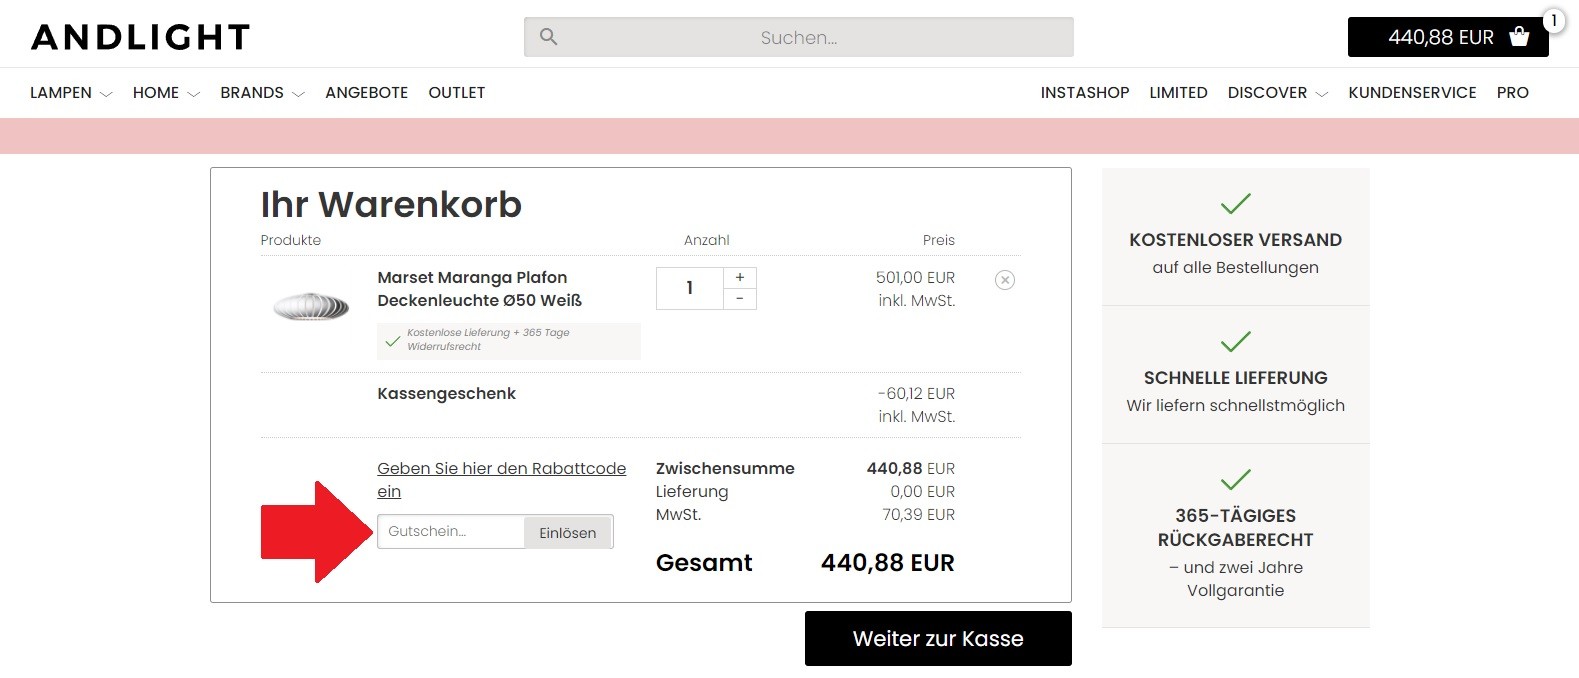
Task: Open KUNDENSERVICE page
Action: pyautogui.click(x=1412, y=93)
